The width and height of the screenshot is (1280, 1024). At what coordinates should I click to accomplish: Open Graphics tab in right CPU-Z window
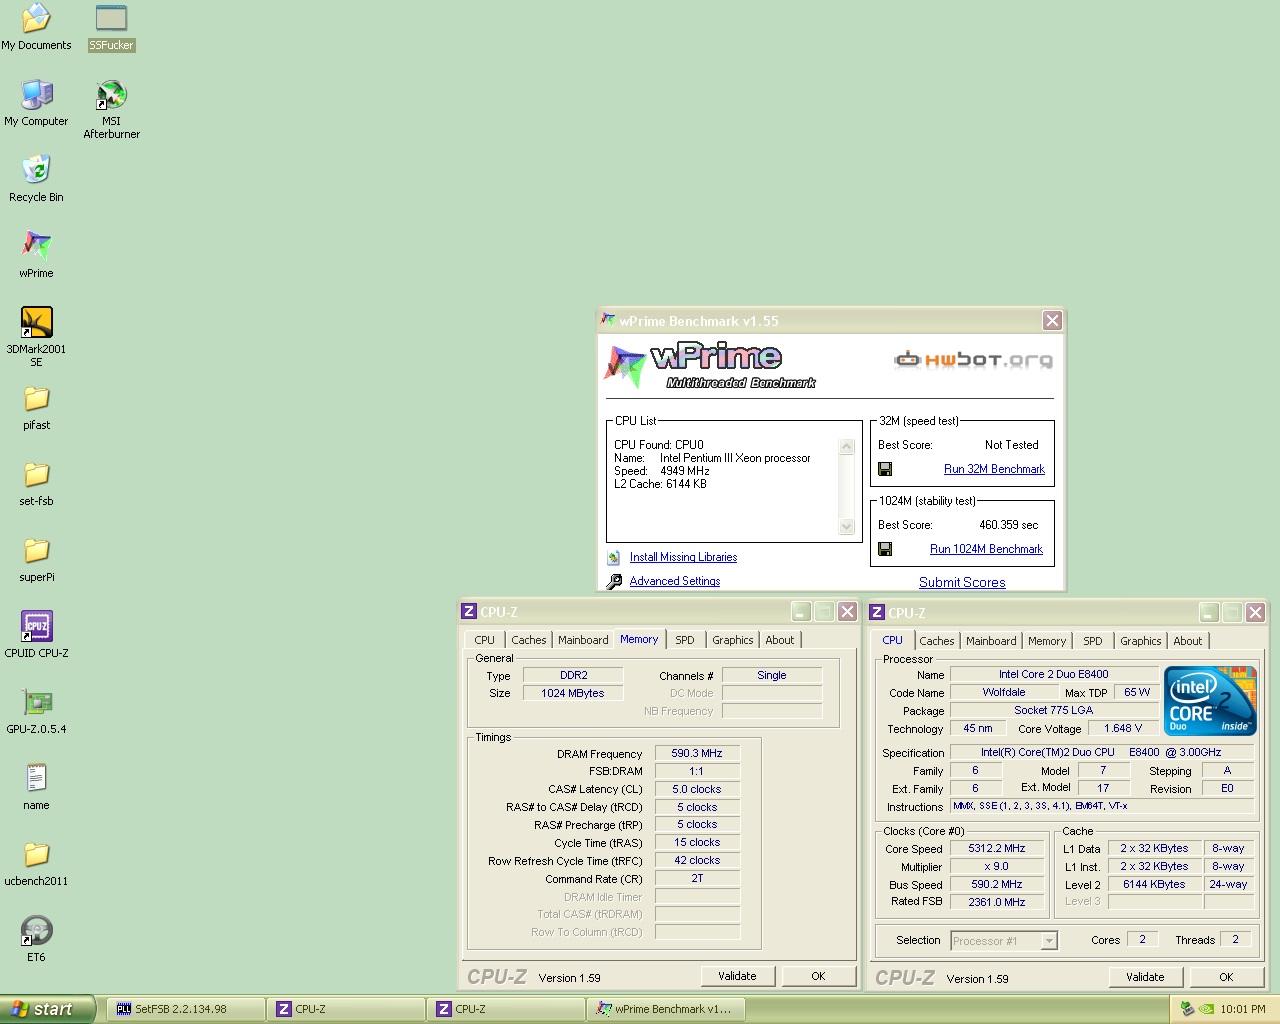(x=1141, y=641)
